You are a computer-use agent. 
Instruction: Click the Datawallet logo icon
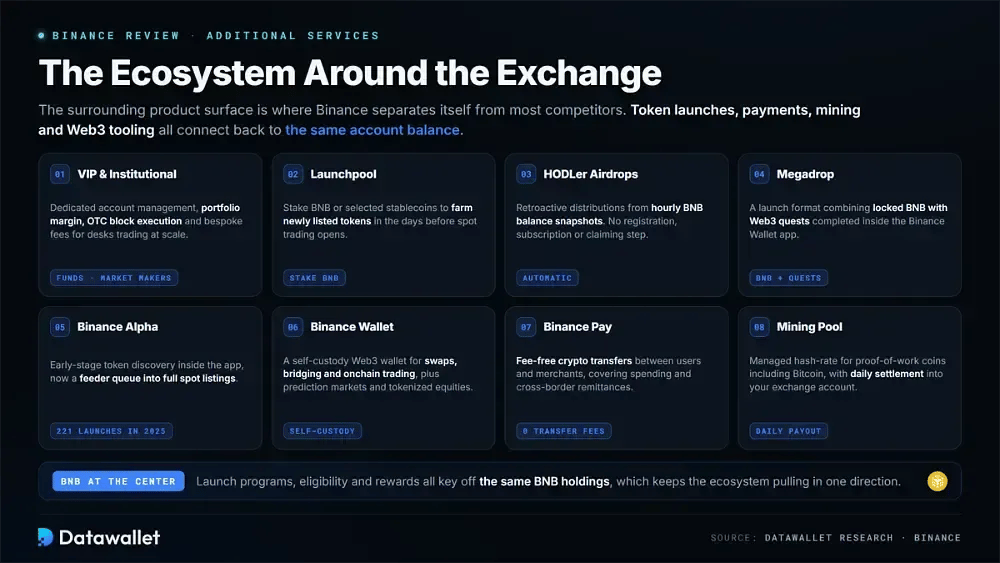pos(45,537)
